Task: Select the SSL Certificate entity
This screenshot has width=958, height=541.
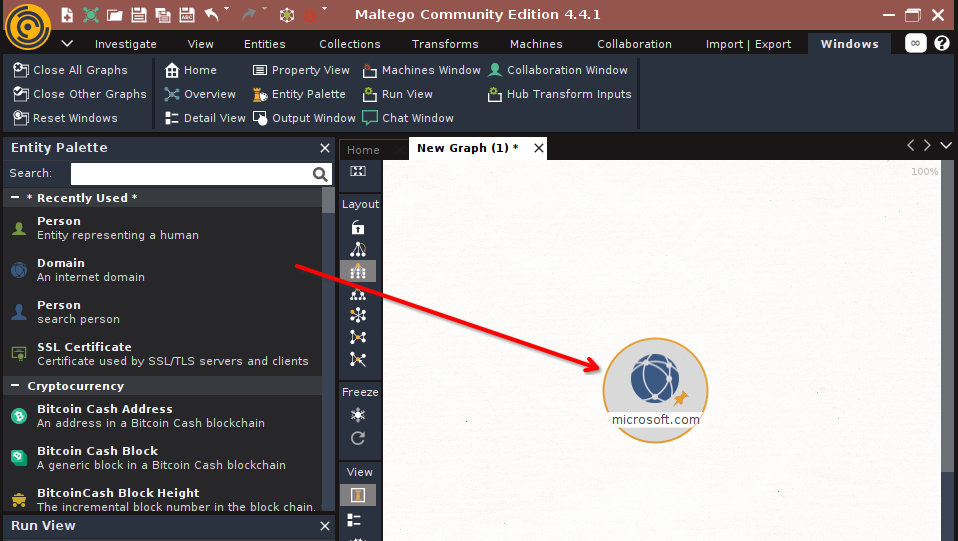Action: (163, 354)
